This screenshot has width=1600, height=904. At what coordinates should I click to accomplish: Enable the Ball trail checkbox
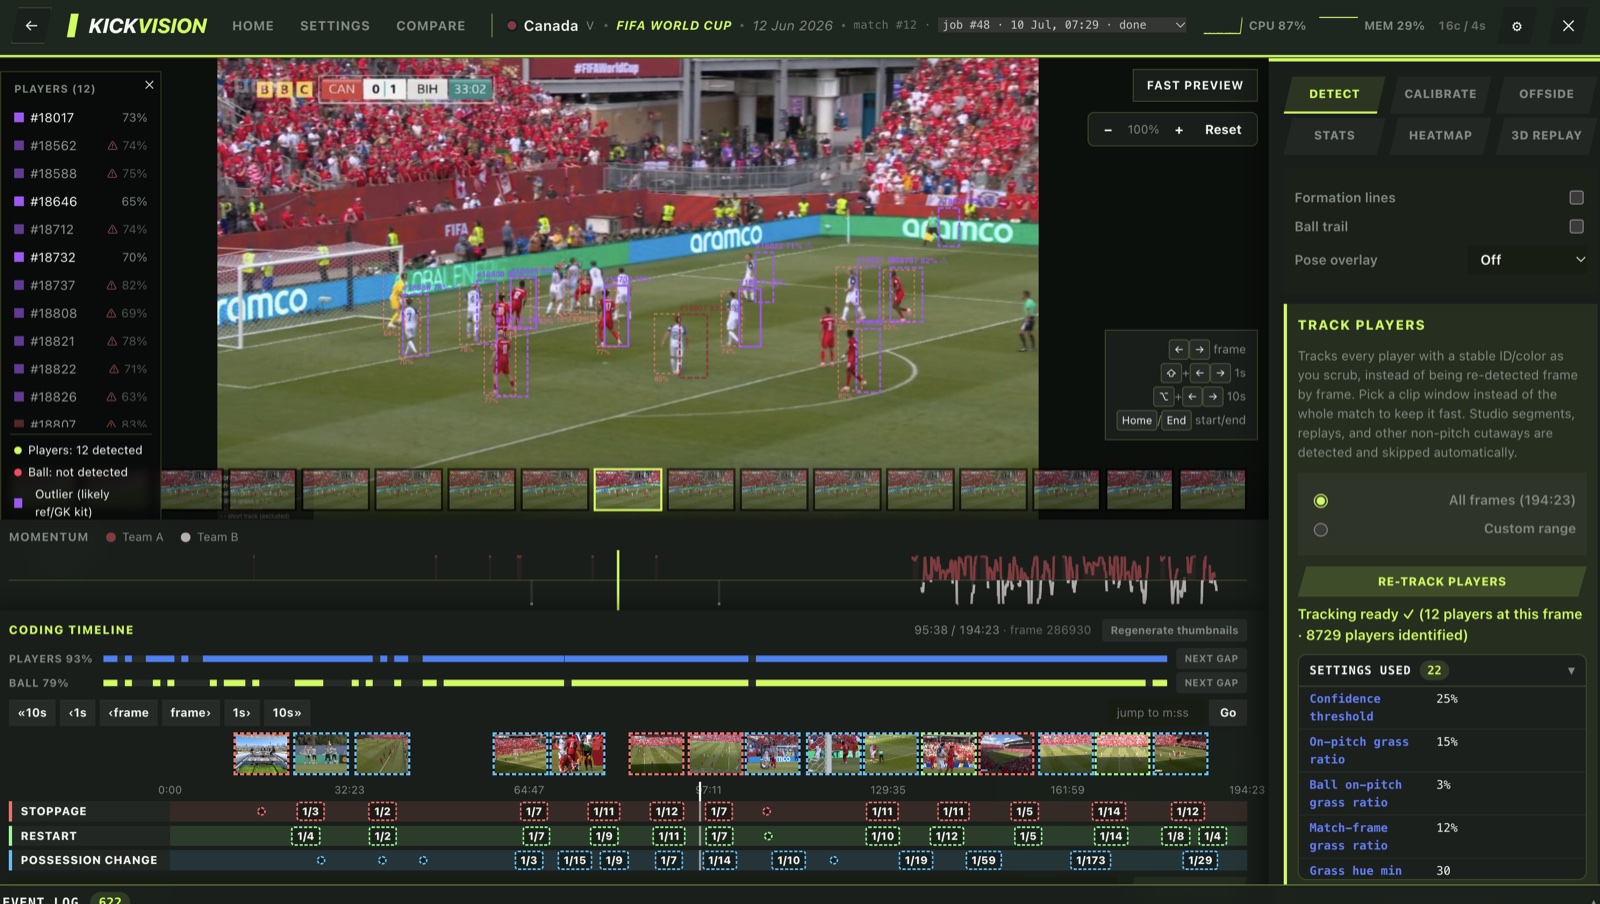1576,227
